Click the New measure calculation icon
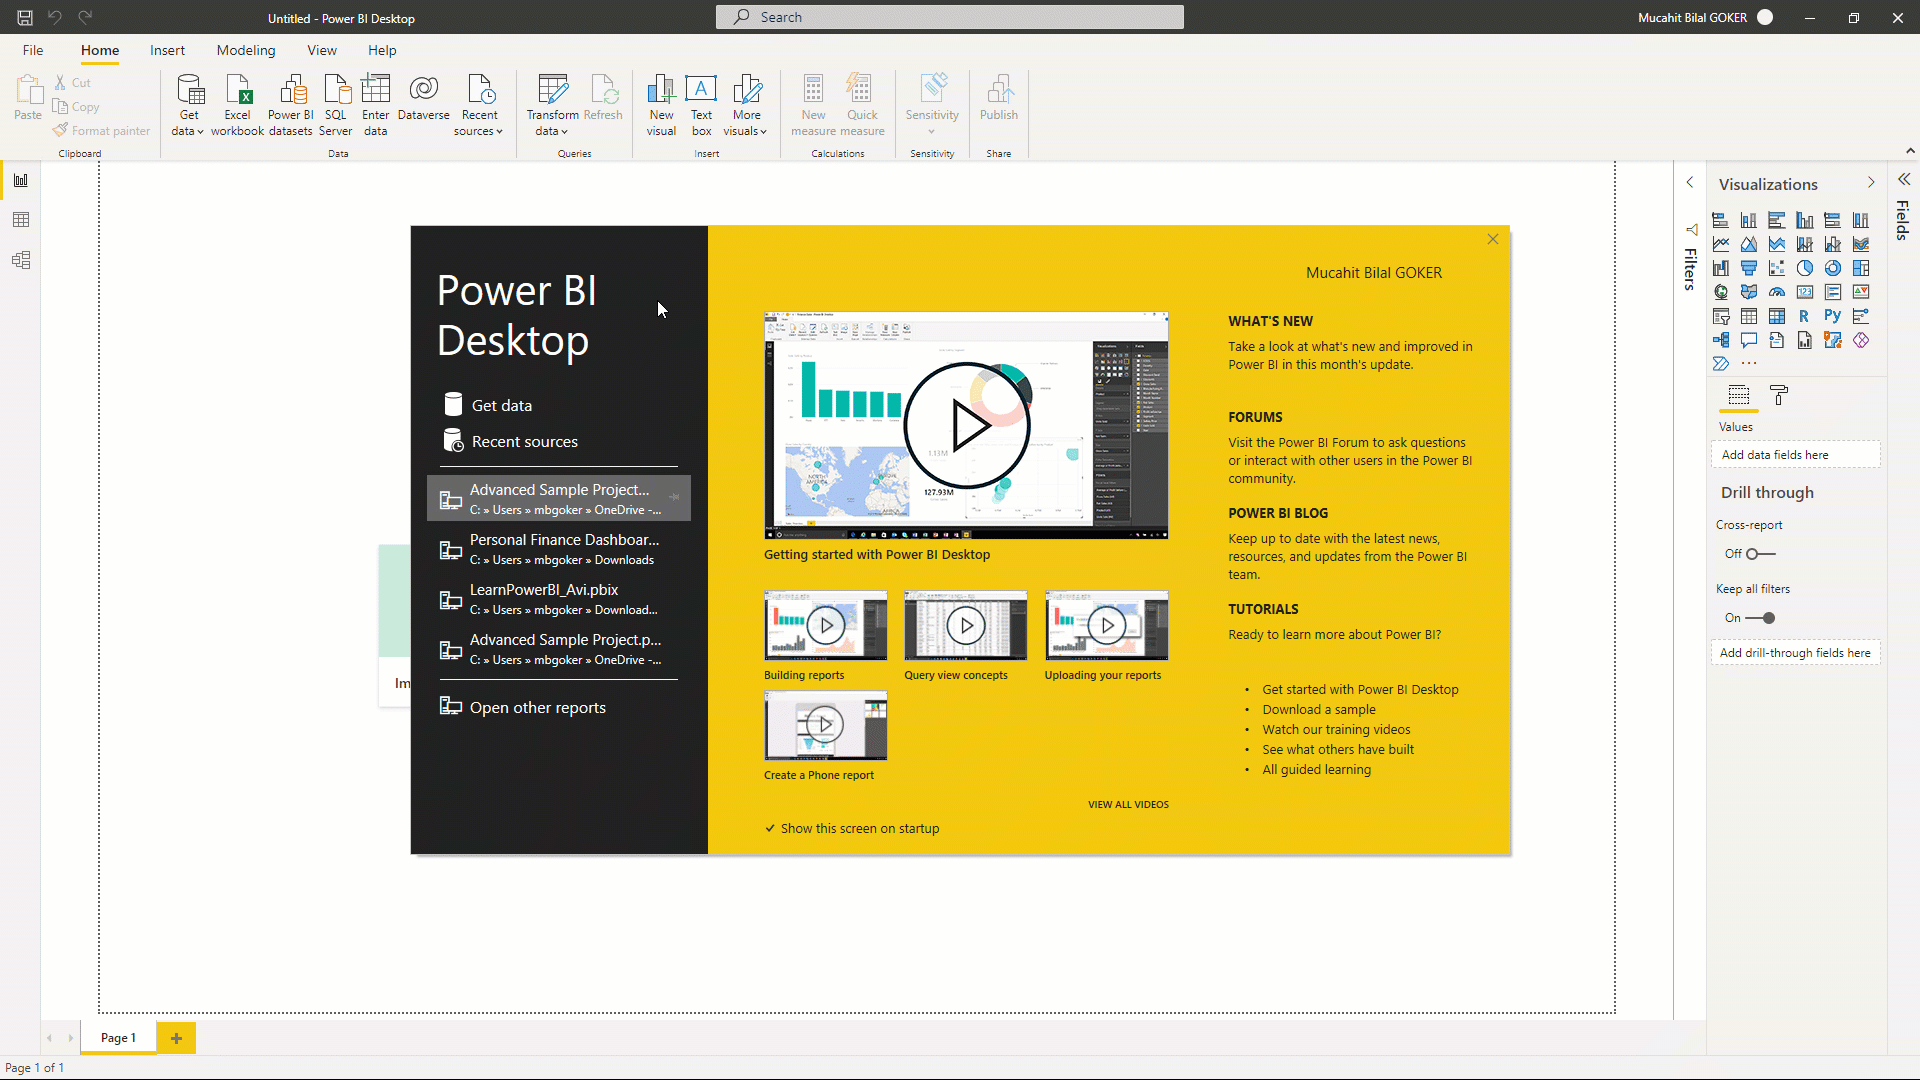Image resolution: width=1920 pixels, height=1080 pixels. click(812, 103)
